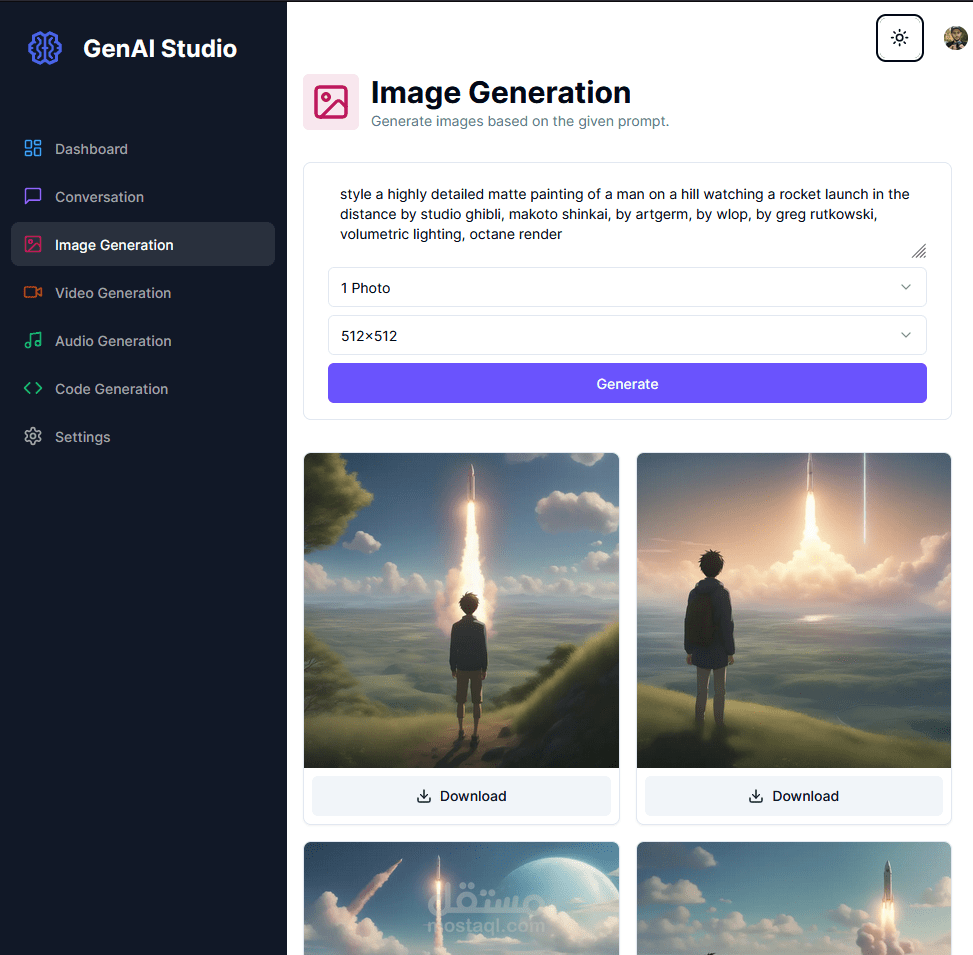This screenshot has width=973, height=955.
Task: Open Dashboard in the sidebar
Action: (x=143, y=149)
